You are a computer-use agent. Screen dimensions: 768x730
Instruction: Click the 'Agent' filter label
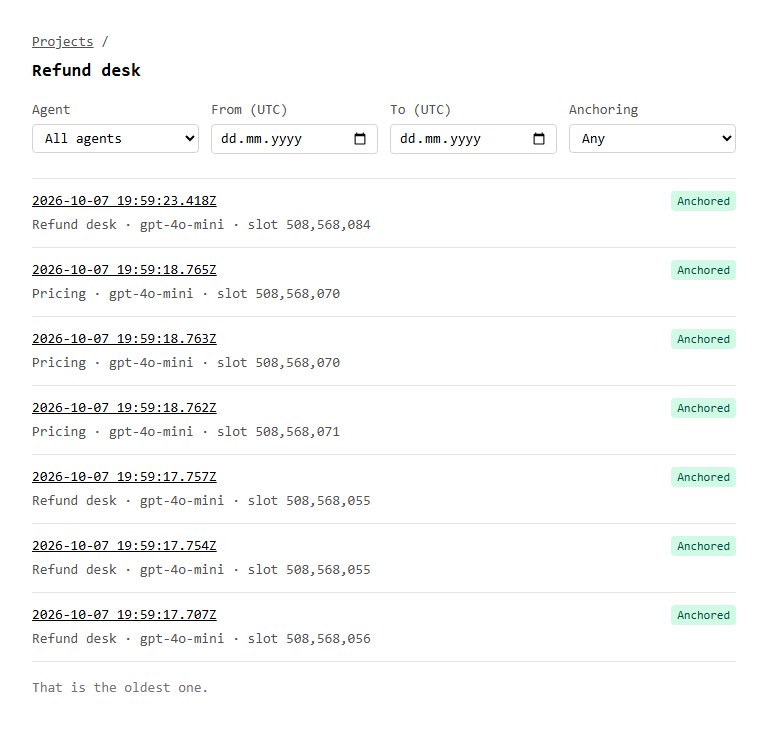pos(51,110)
